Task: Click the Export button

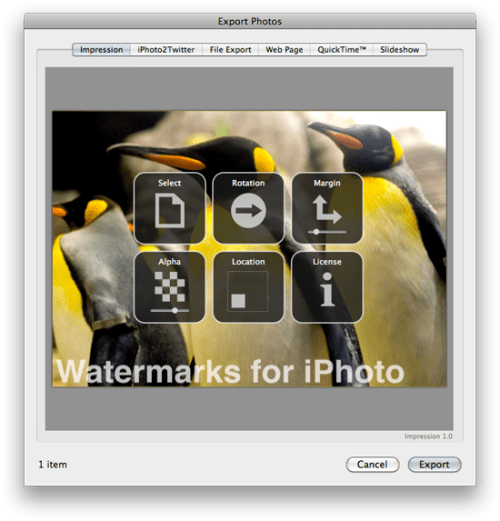Action: pos(434,464)
